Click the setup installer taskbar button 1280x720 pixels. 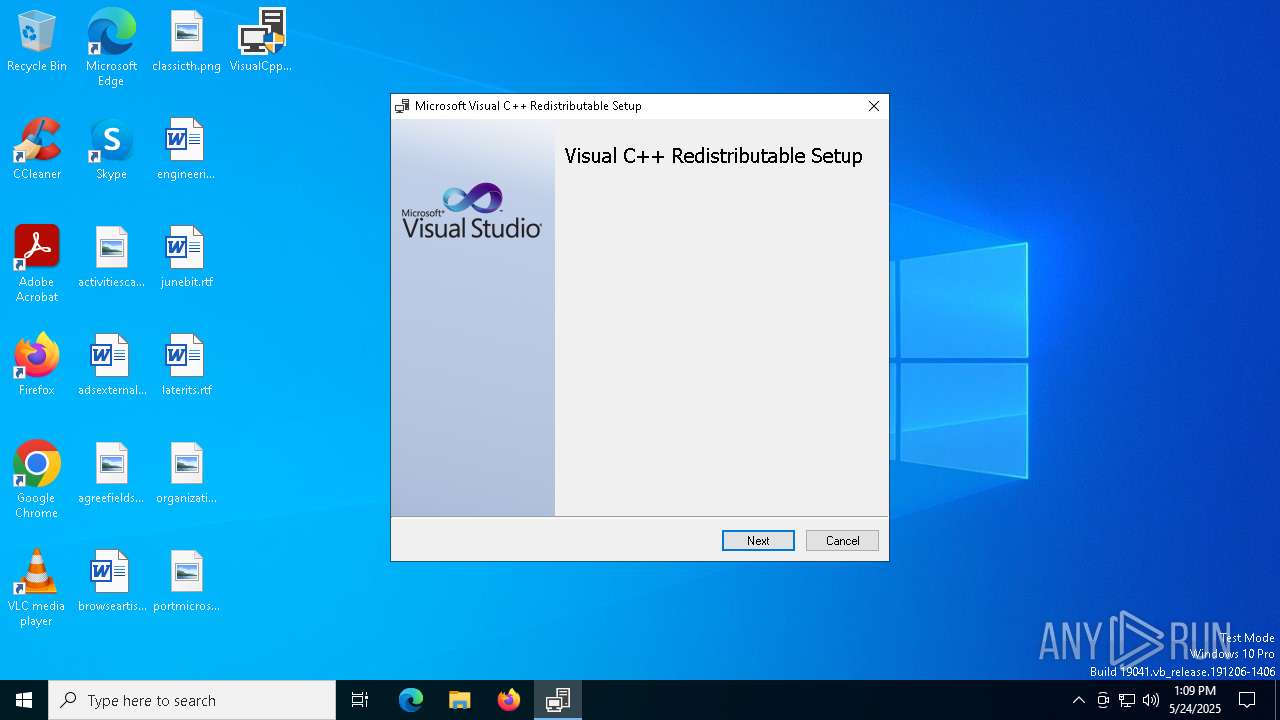557,700
